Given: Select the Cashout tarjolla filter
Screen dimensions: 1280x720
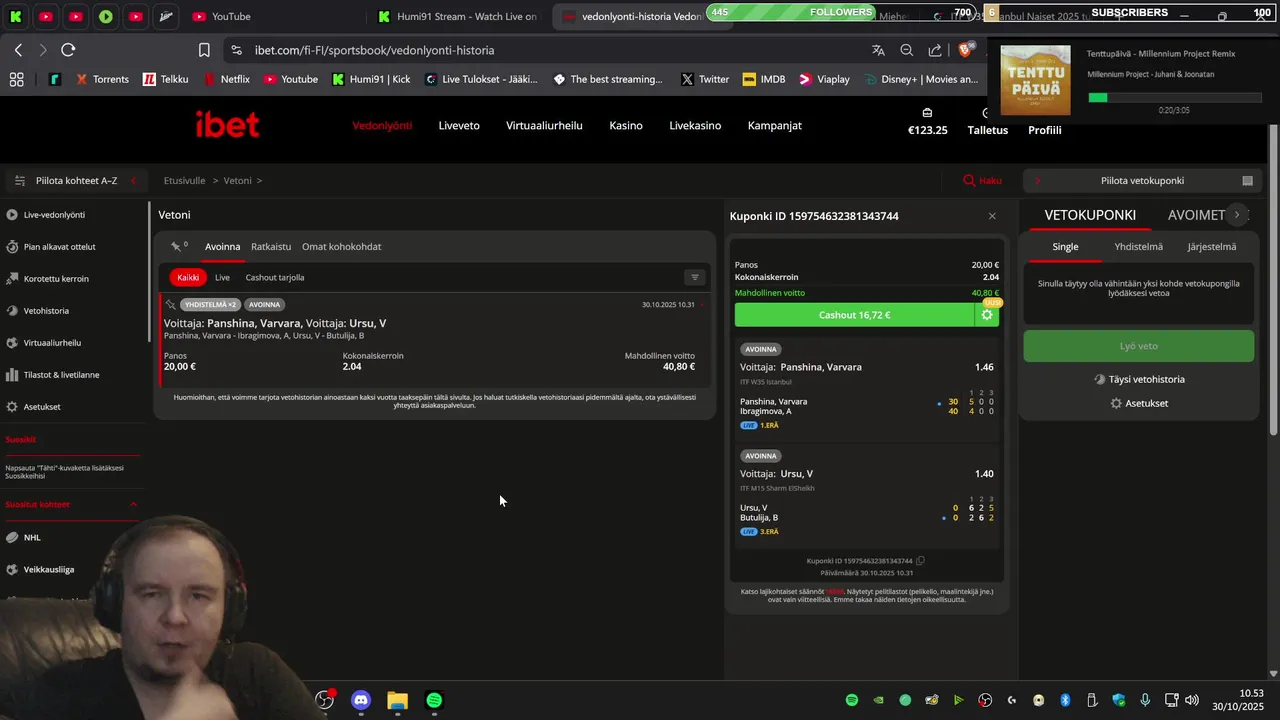Looking at the screenshot, I should click(275, 278).
